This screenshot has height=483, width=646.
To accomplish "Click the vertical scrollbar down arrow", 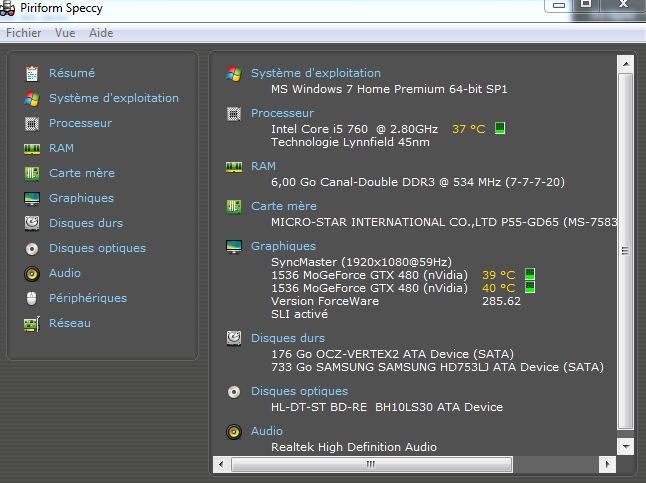I will tap(626, 446).
